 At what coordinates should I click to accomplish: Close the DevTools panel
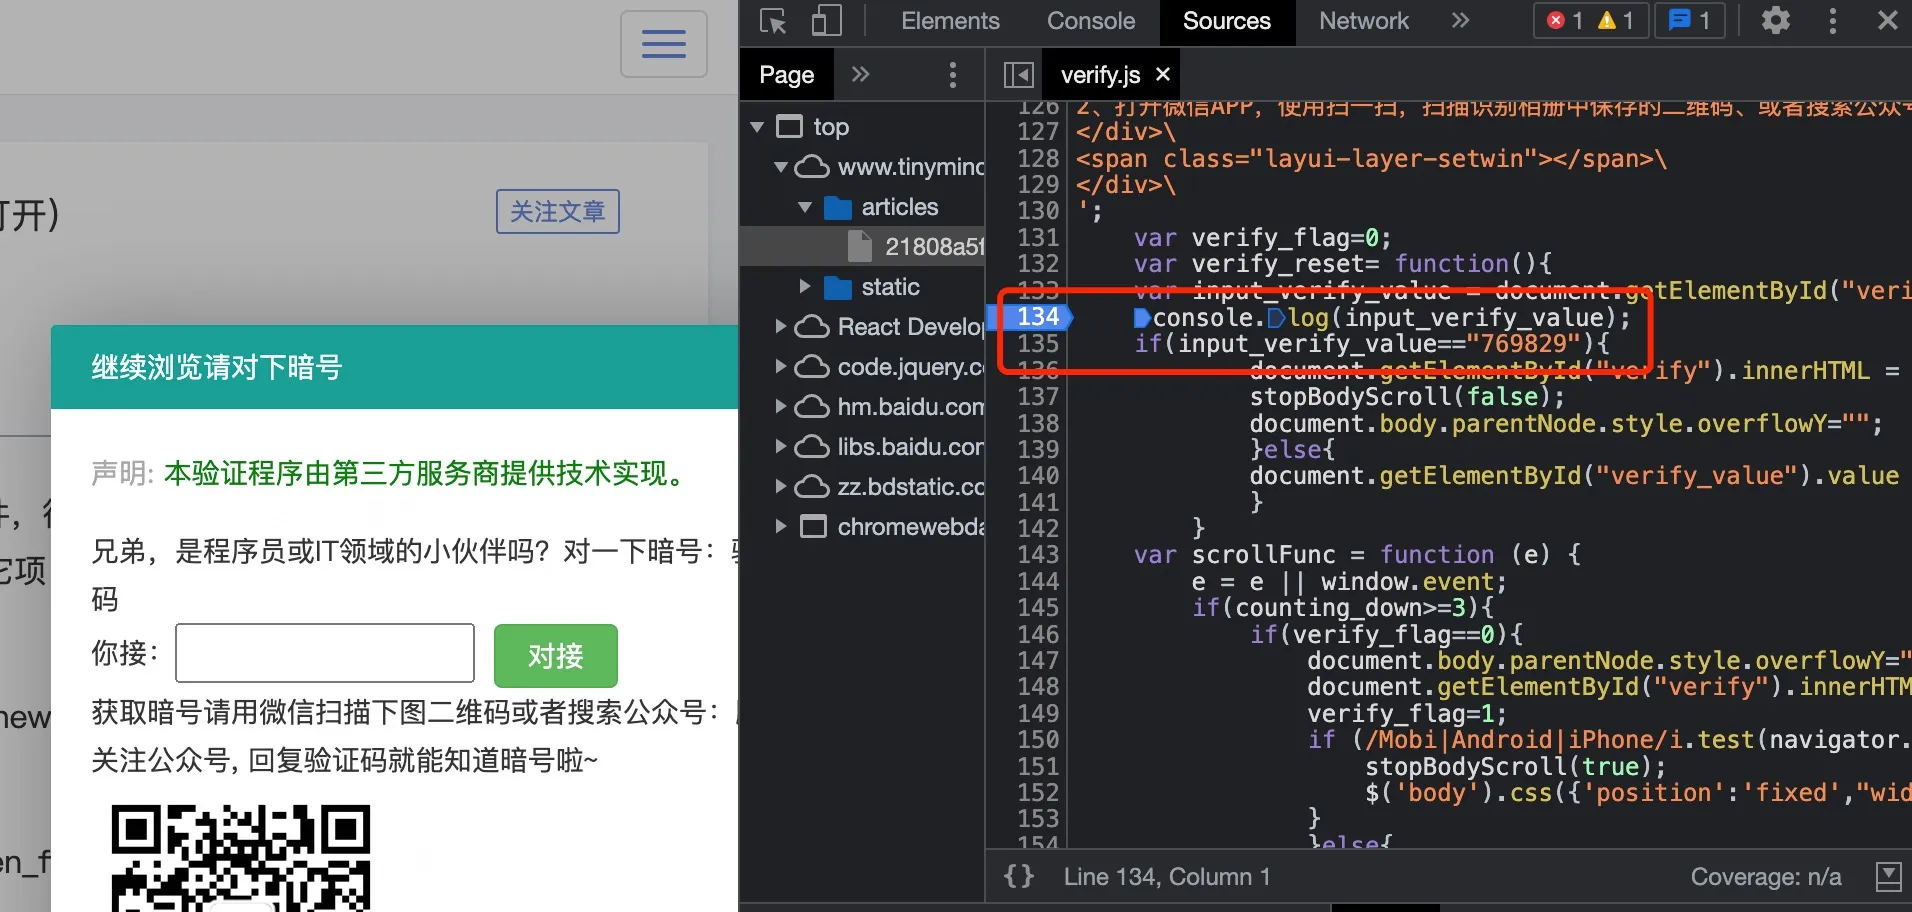coord(1887,20)
